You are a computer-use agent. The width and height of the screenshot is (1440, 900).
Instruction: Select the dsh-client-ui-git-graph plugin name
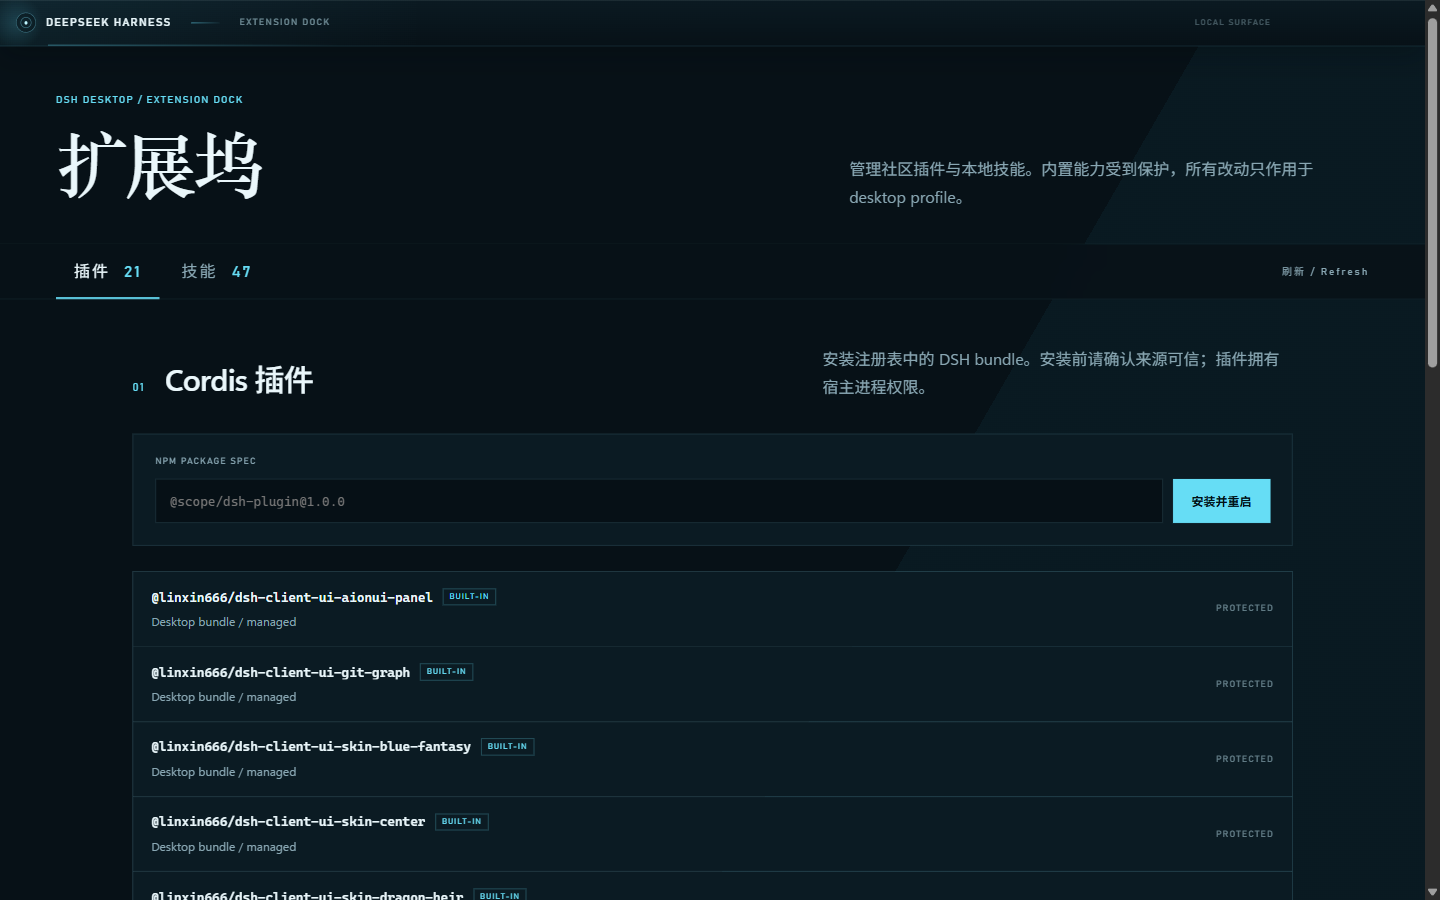click(281, 672)
